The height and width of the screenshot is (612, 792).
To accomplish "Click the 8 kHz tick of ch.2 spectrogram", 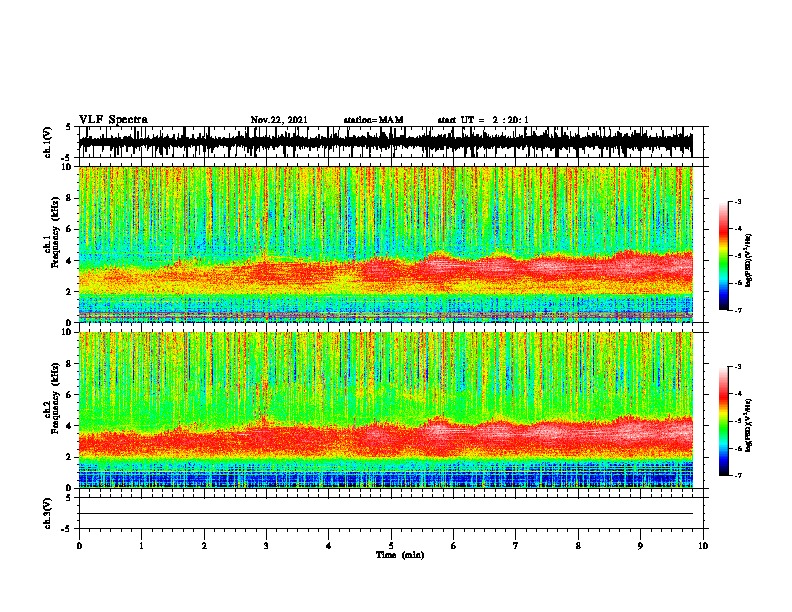I will coord(70,364).
